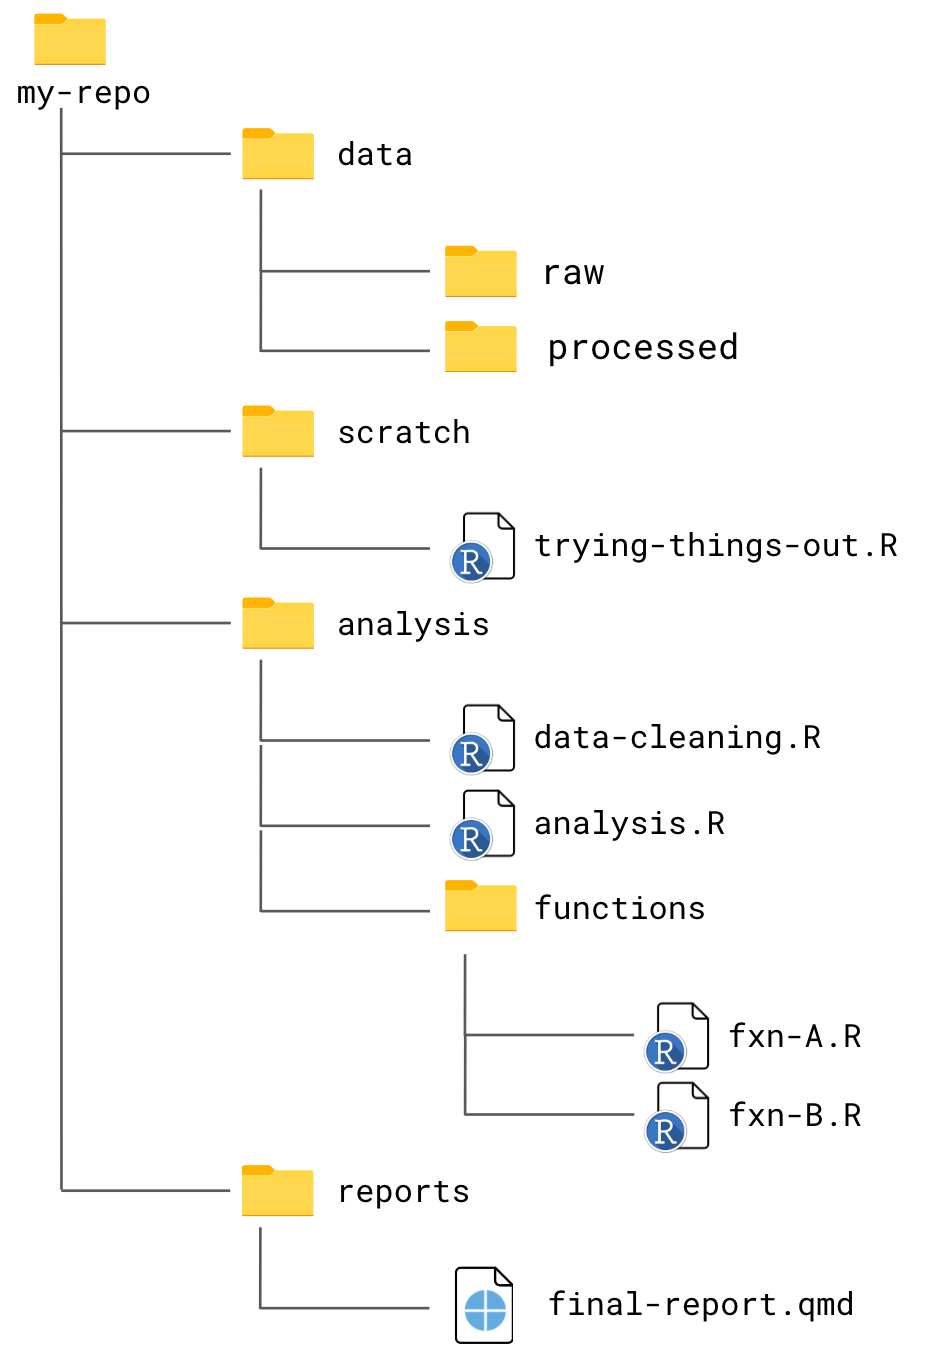Open the fxn-B.R file icon
The width and height of the screenshot is (947, 1365).
click(678, 1116)
